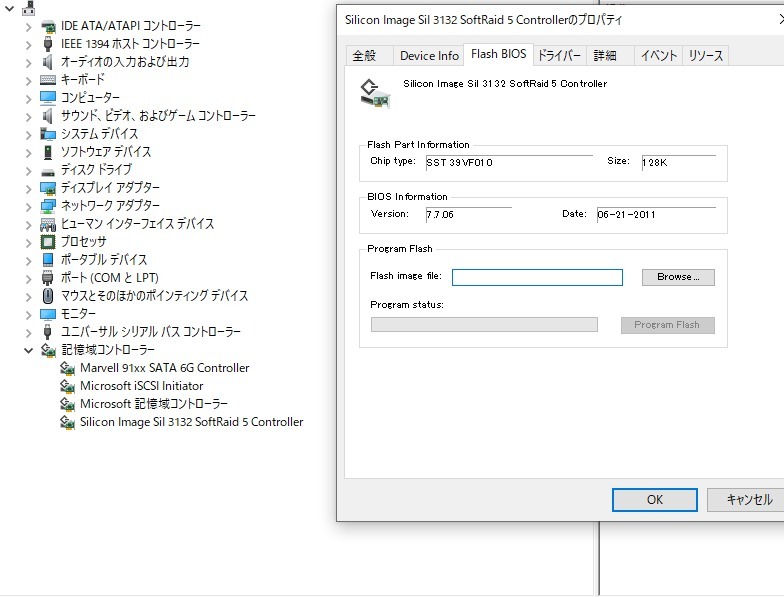784x597 pixels.
Task: Click the audio input and output speaker icon
Action: click(48, 62)
